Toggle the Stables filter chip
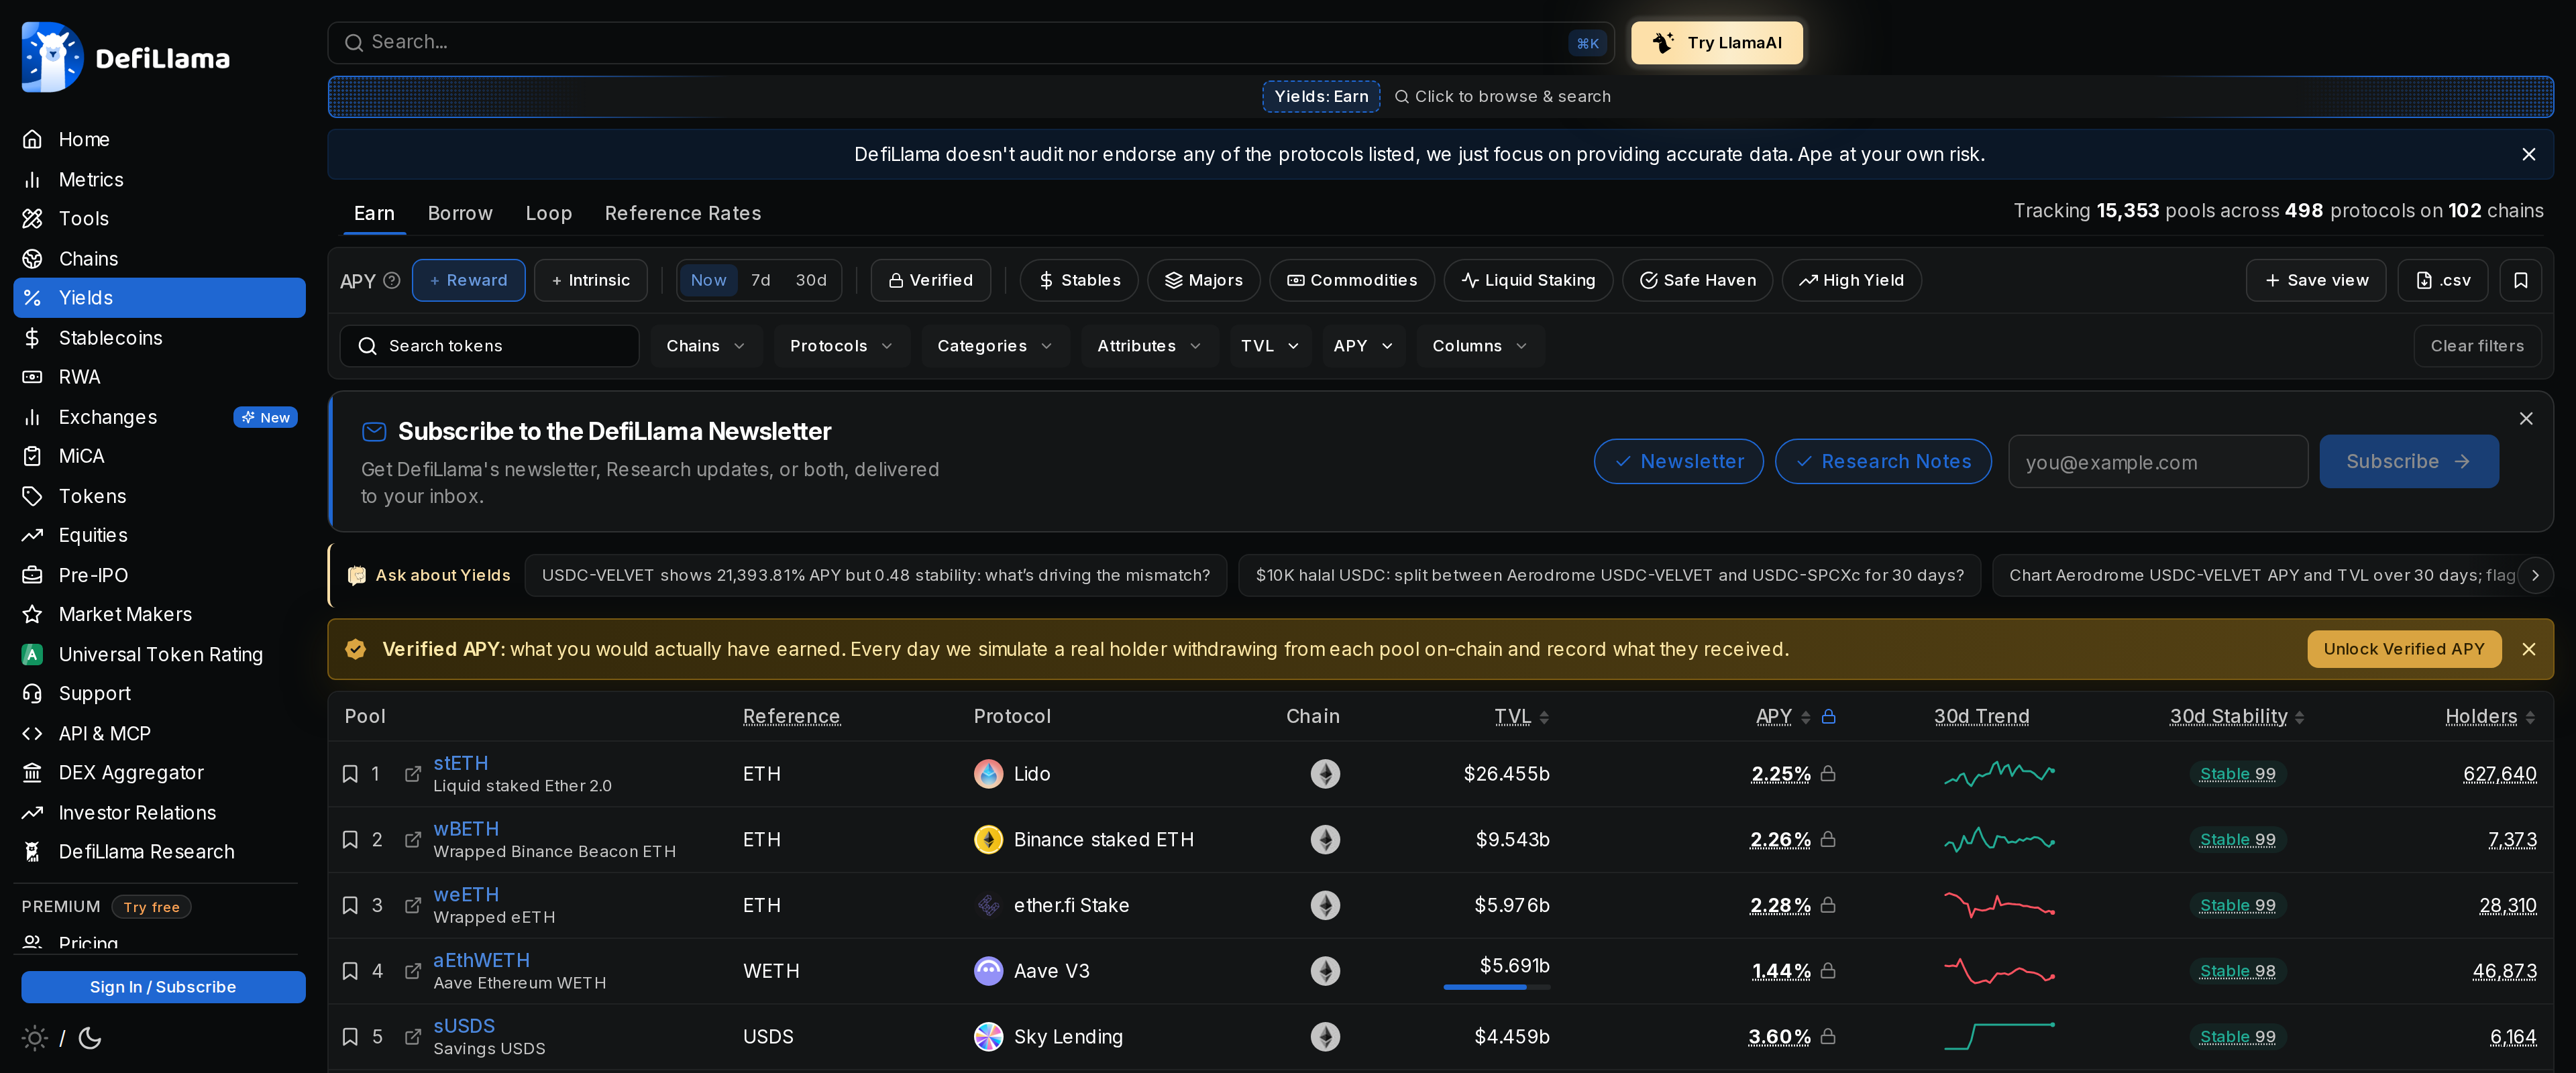The width and height of the screenshot is (2576, 1073). tap(1078, 281)
